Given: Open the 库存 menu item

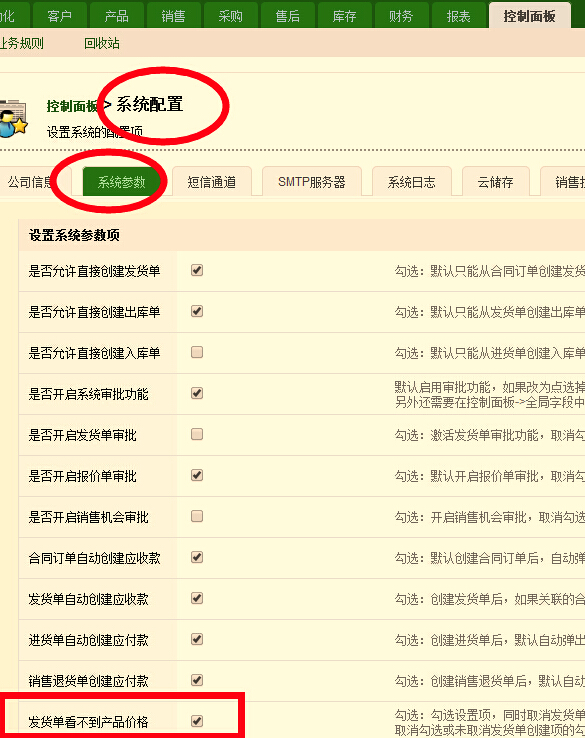Looking at the screenshot, I should 345,16.
